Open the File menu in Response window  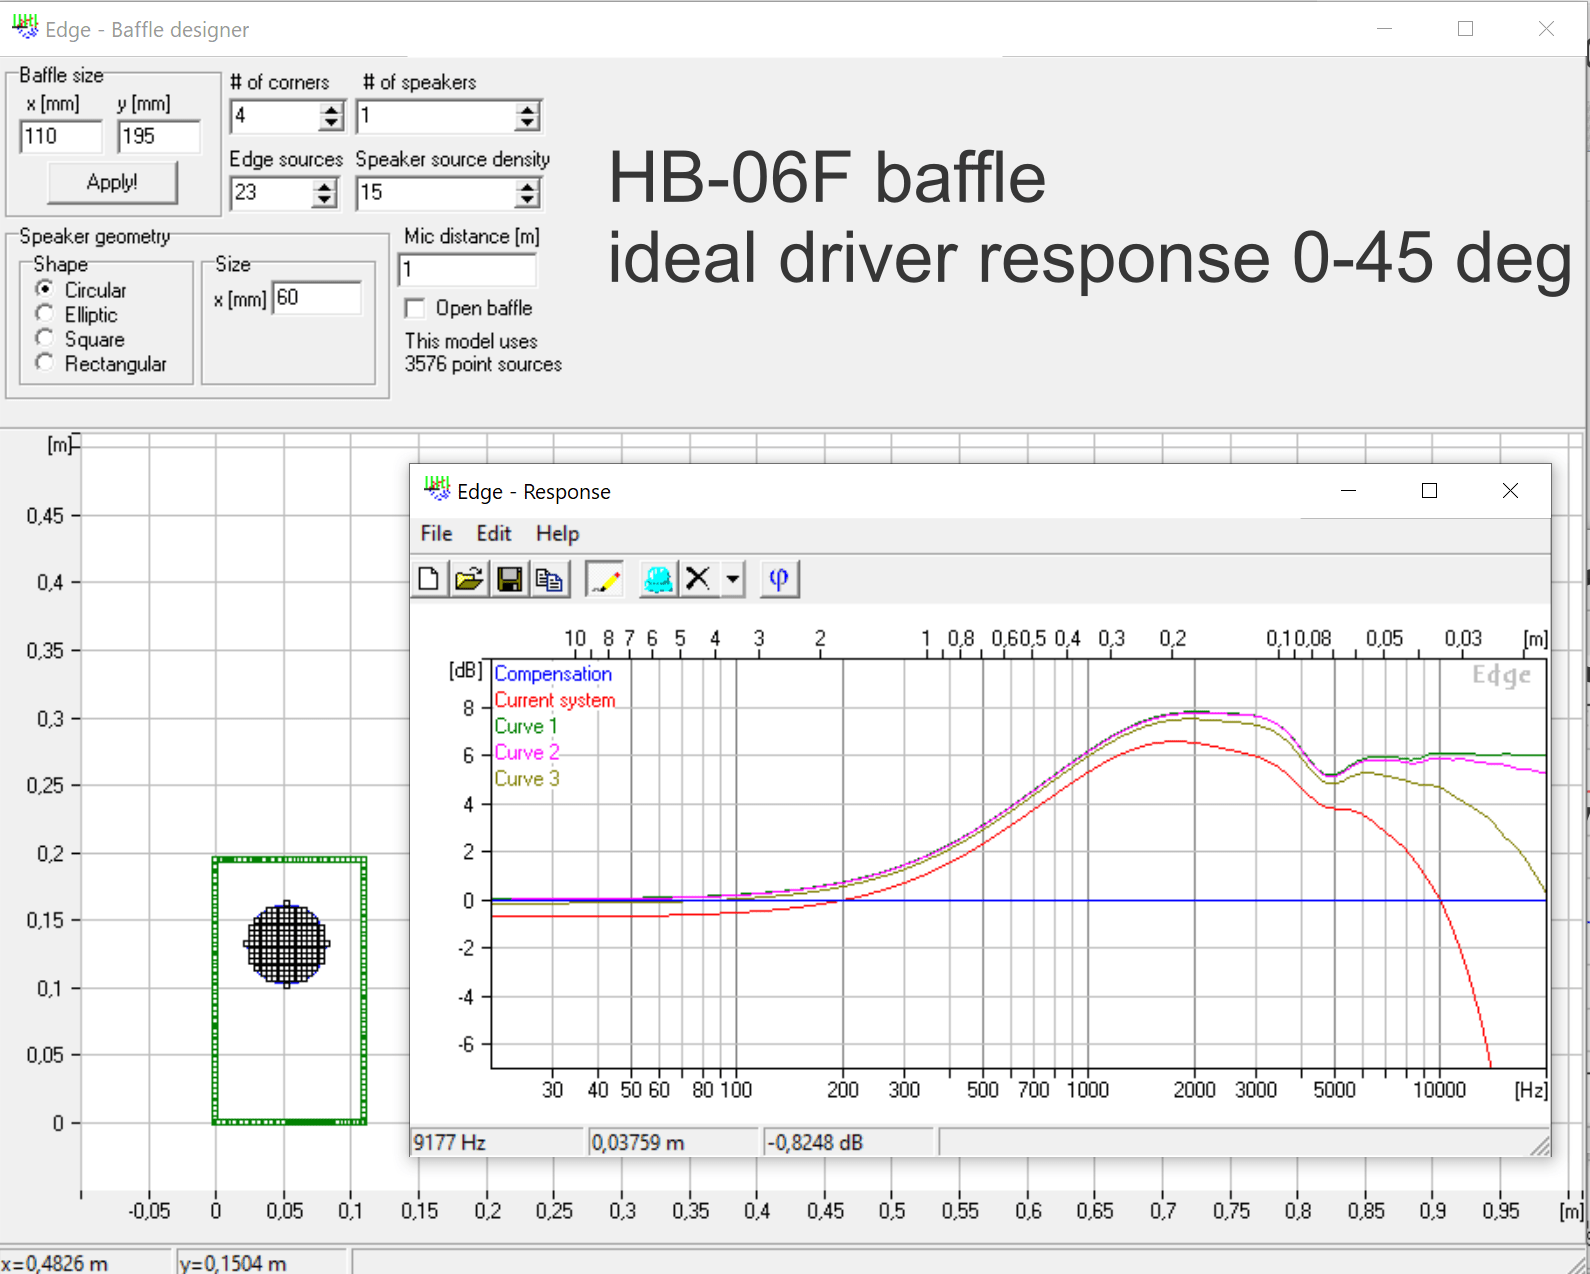tap(436, 533)
